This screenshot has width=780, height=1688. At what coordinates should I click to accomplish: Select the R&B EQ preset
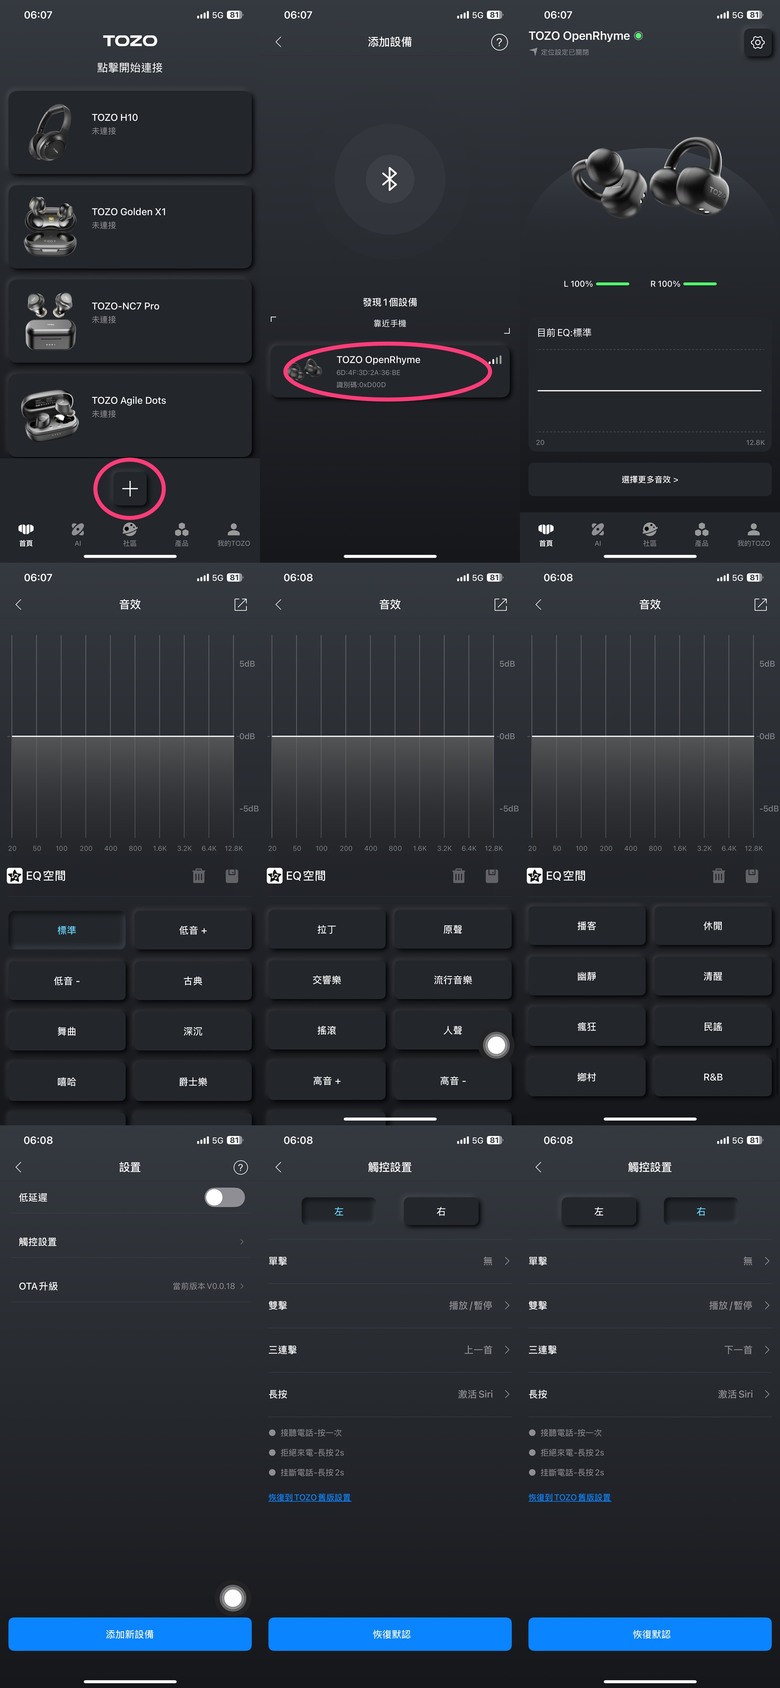pos(713,1077)
